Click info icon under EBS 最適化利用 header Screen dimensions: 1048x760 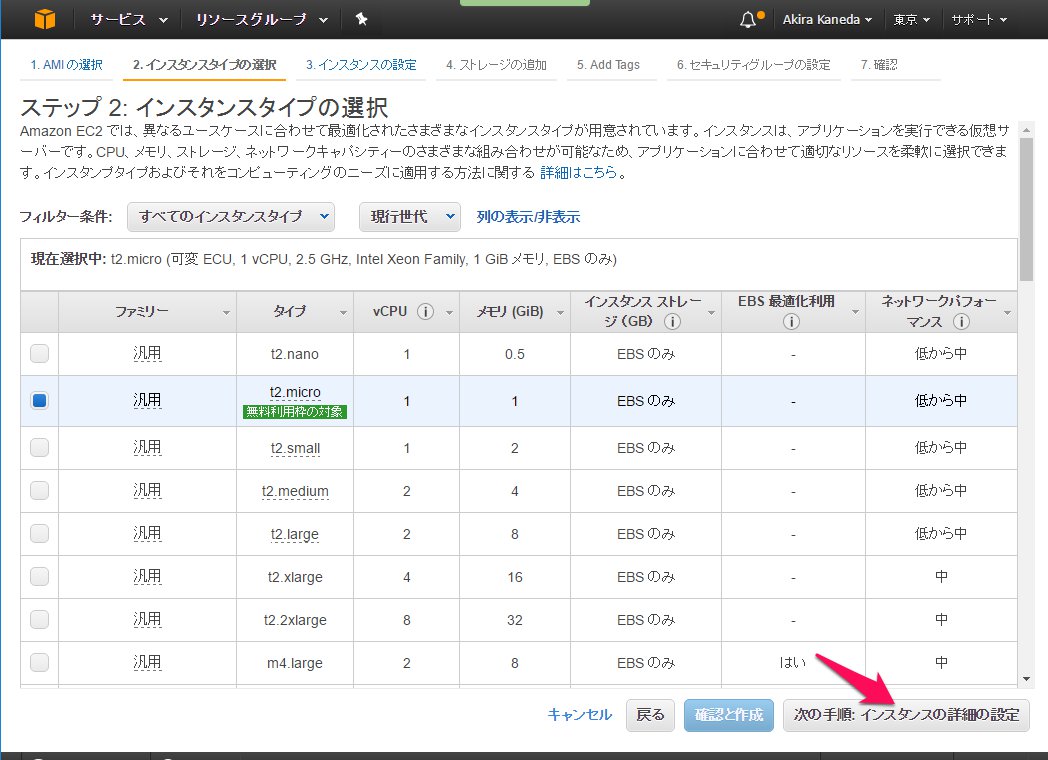click(x=792, y=322)
